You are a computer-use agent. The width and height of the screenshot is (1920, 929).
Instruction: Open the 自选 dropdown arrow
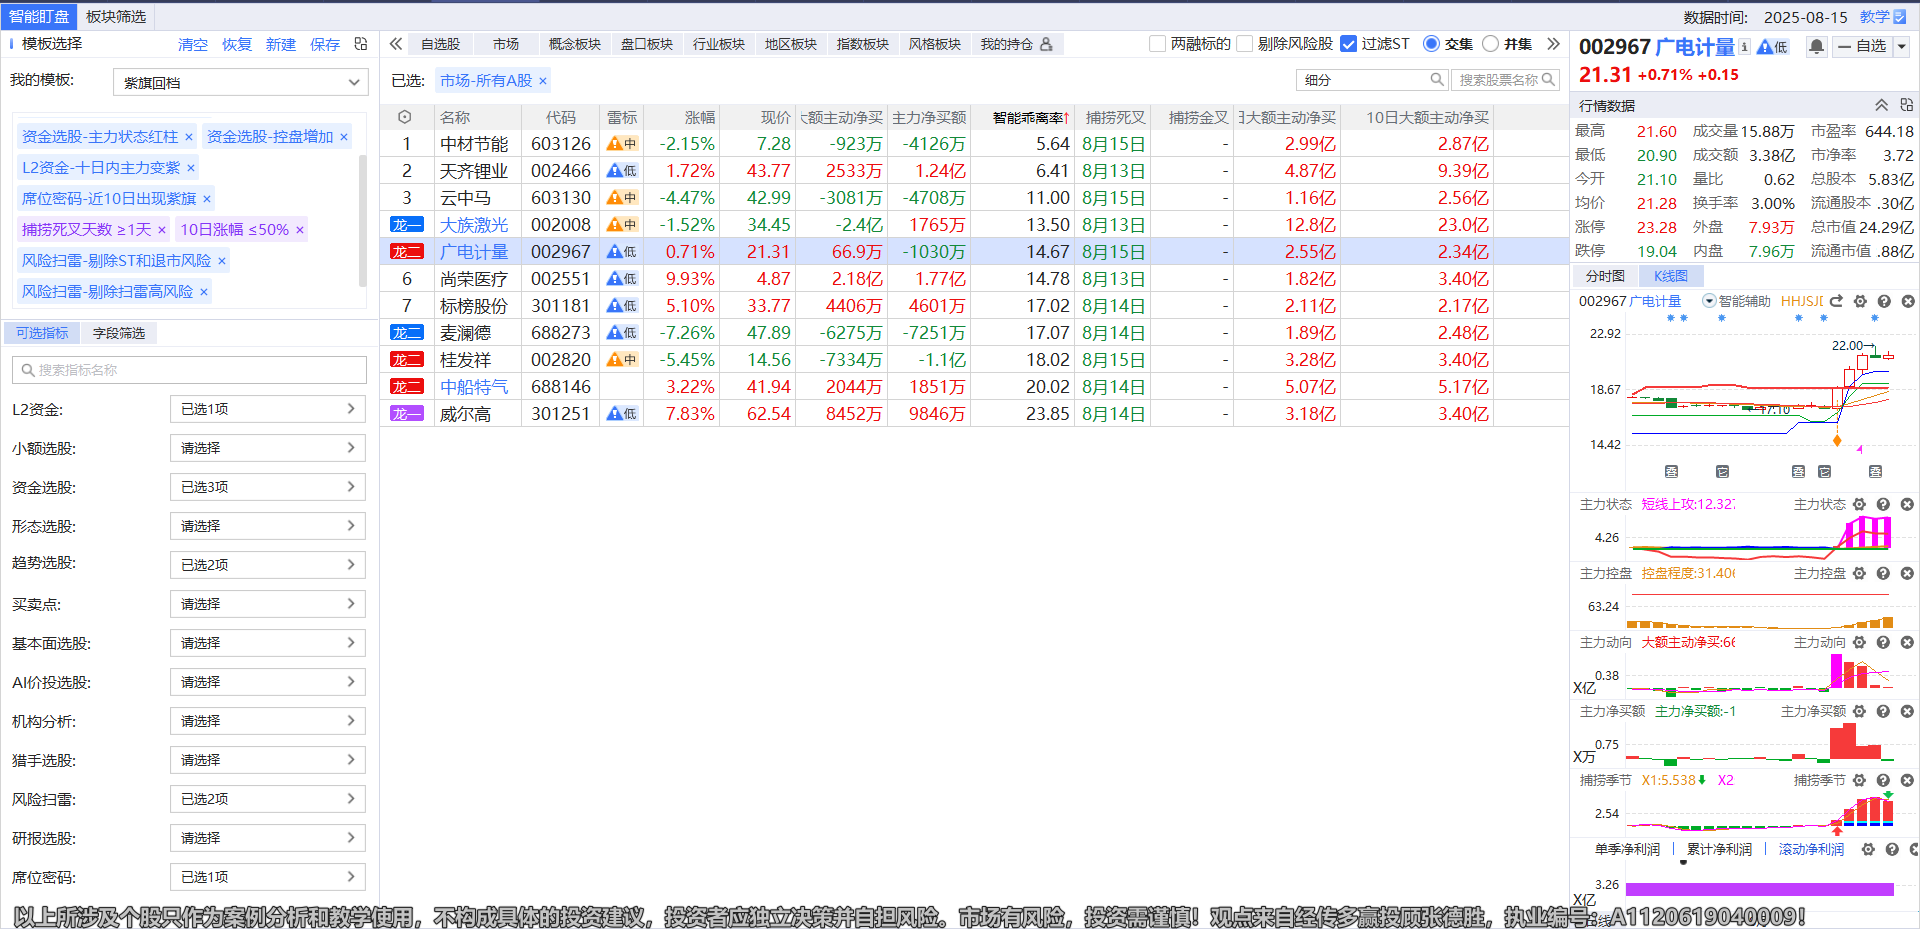pos(1901,46)
